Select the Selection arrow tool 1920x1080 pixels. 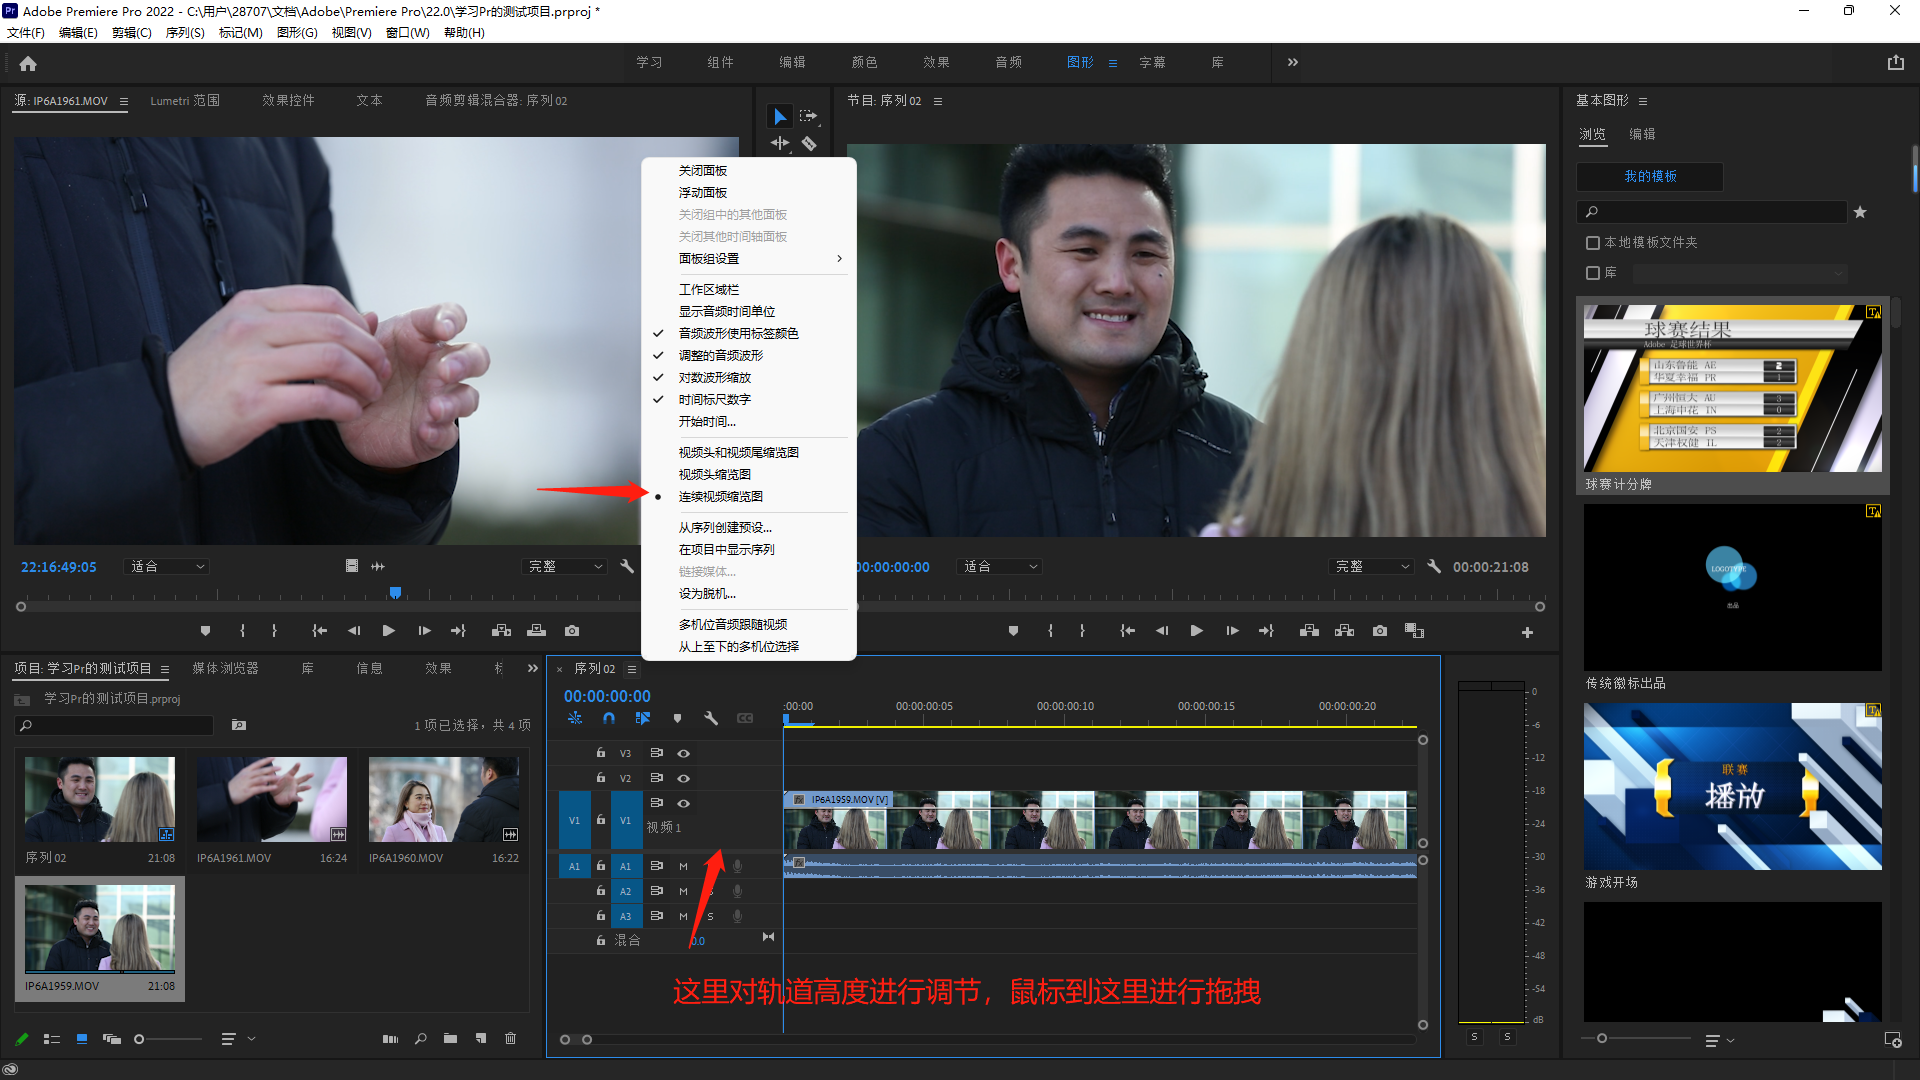(780, 116)
